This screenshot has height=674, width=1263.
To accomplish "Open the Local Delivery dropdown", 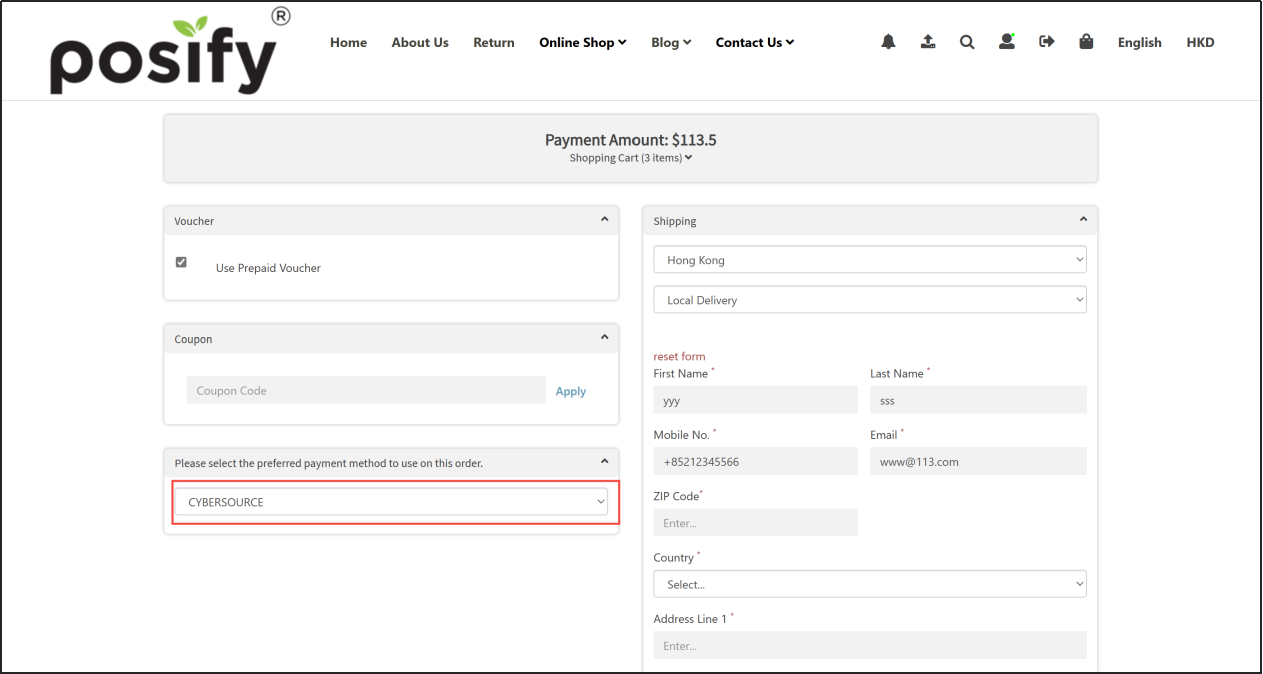I will (869, 300).
